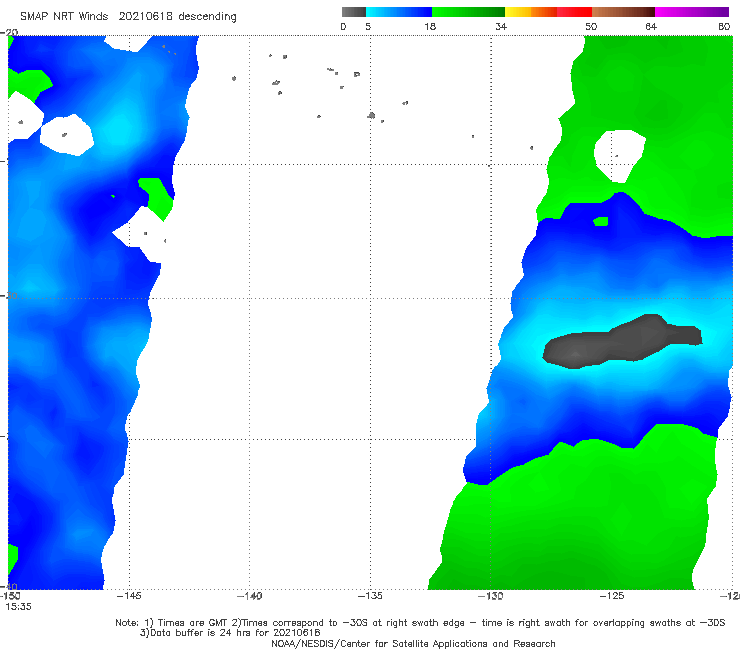Click the blue segment of the wind color bar

point(399,12)
